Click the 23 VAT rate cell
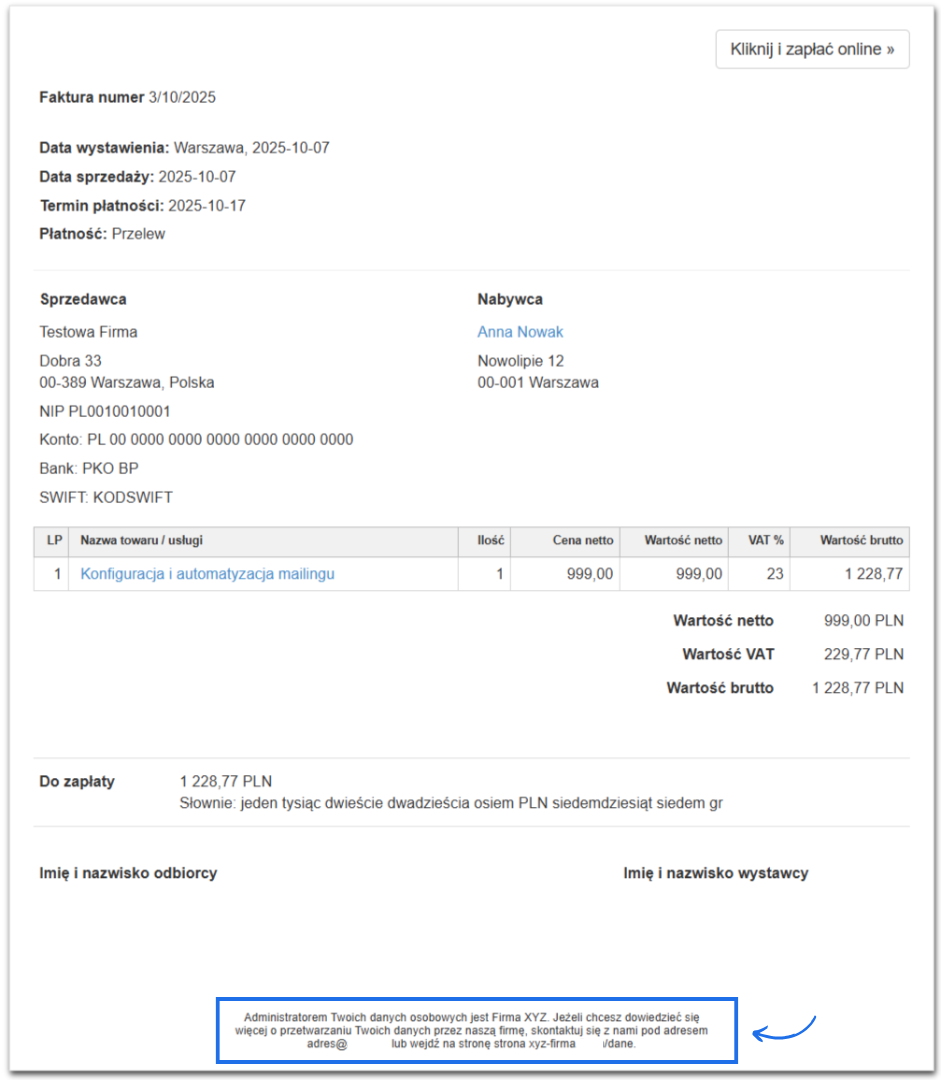Viewport: 948px width, 1080px height. tap(774, 574)
